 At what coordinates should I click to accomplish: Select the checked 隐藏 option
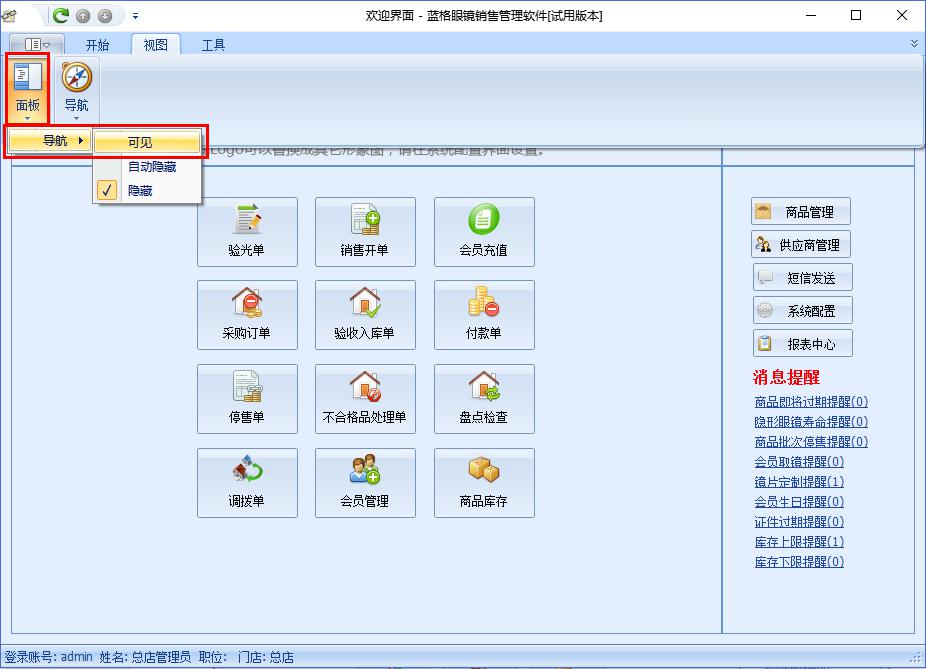pos(140,190)
